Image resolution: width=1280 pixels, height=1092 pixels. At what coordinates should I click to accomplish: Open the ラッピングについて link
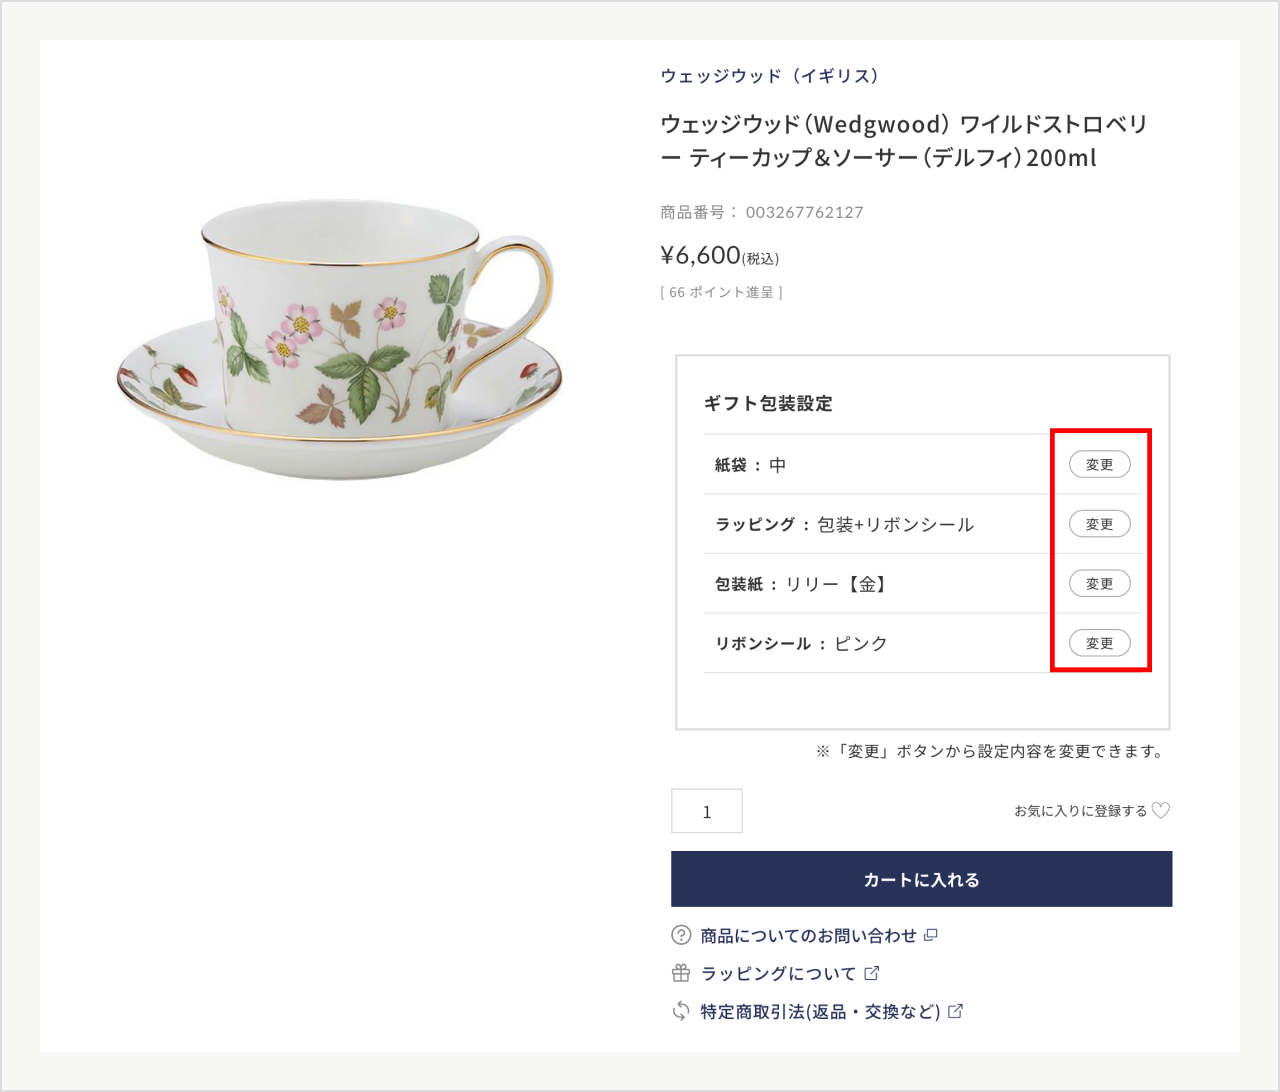click(x=778, y=974)
